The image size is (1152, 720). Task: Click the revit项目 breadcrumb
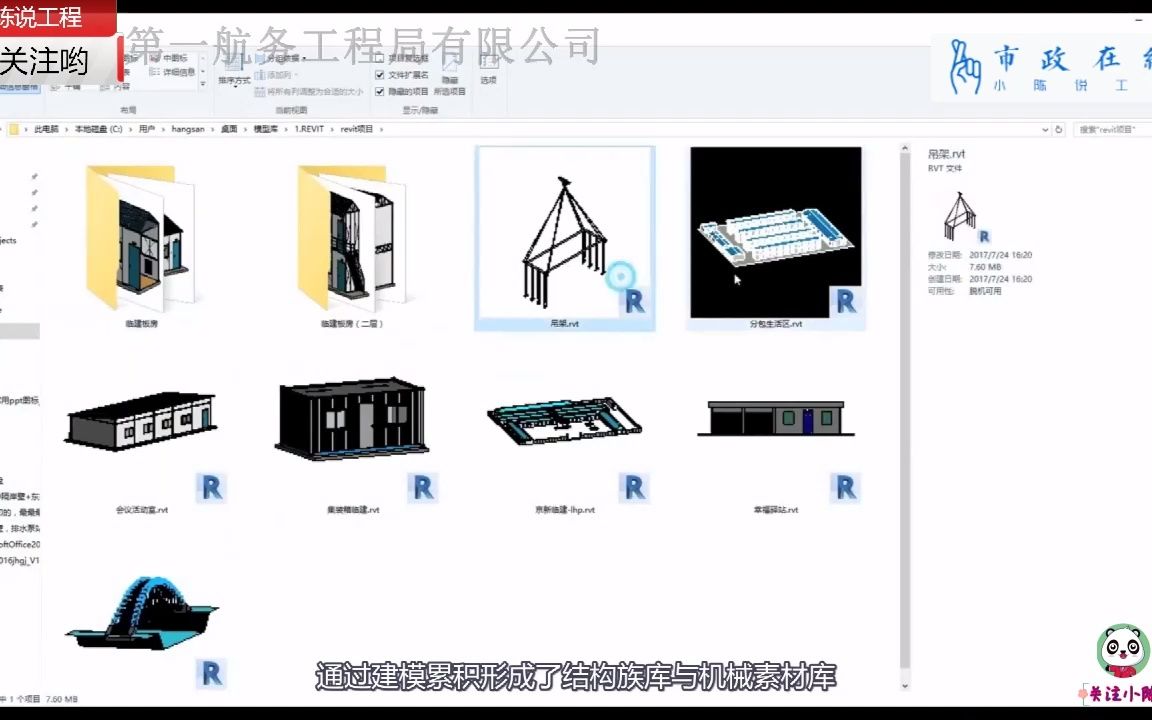tap(356, 129)
